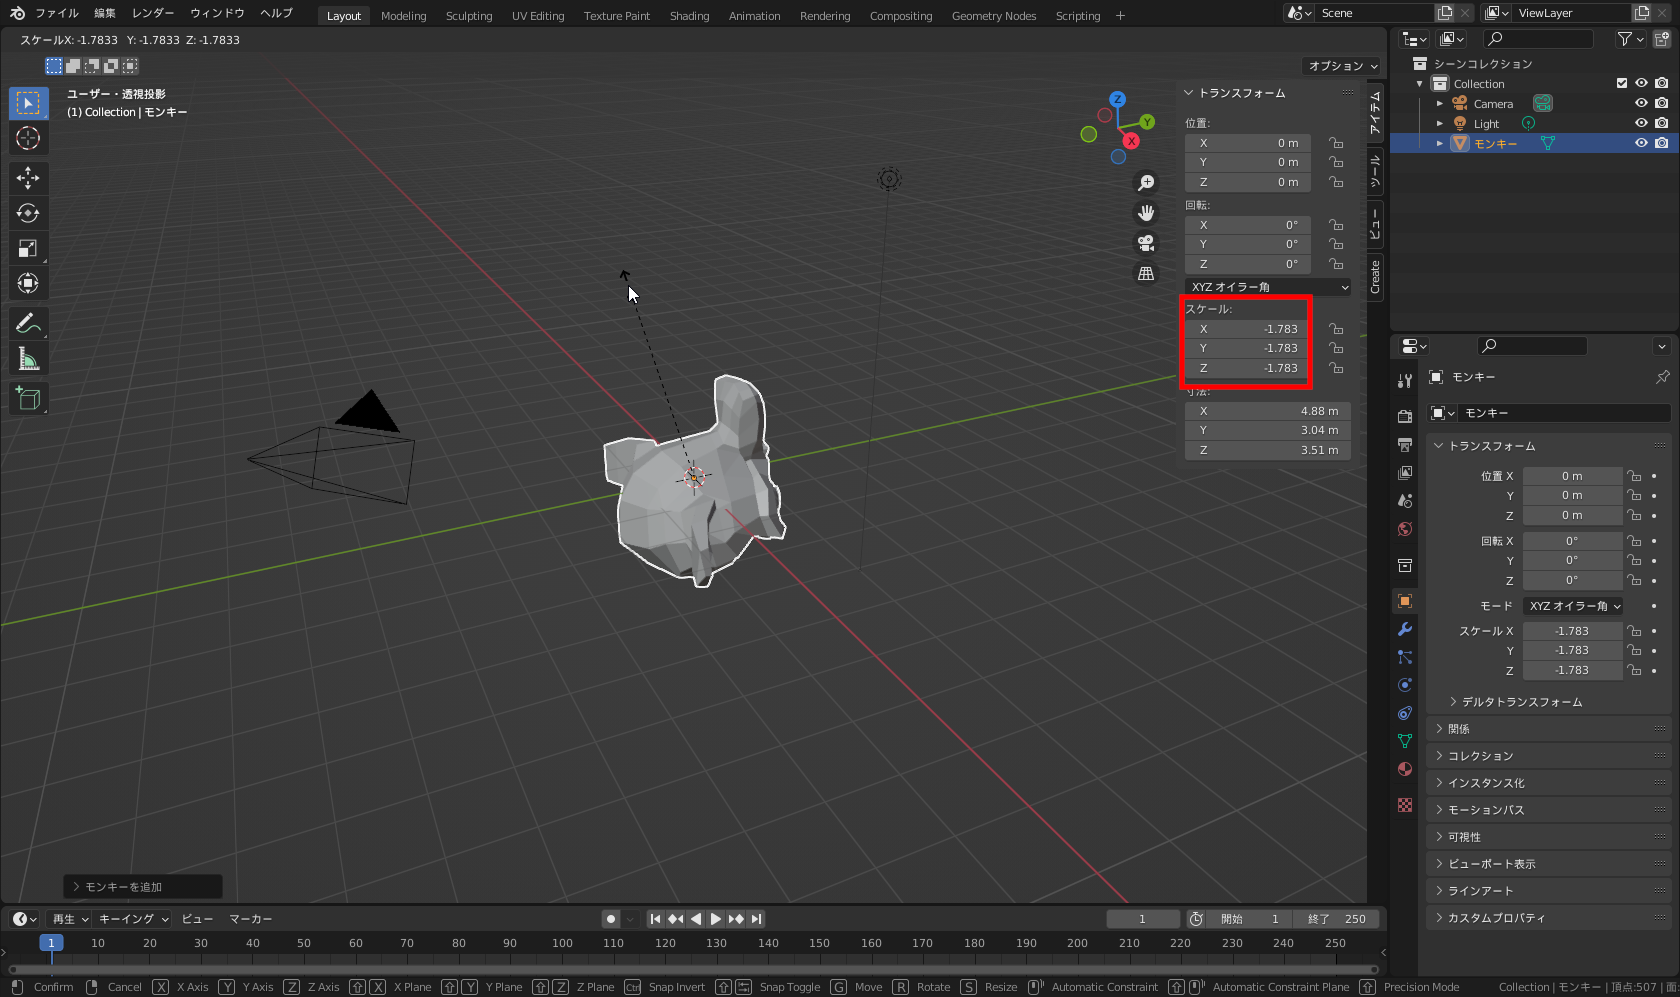The image size is (1680, 997).
Task: Expand the モーションパス panel
Action: click(1549, 810)
